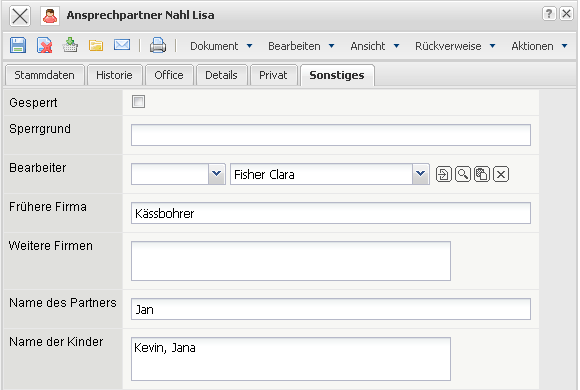
Task: Open linked Bearbeiter record arrow icon
Action: [x=444, y=174]
